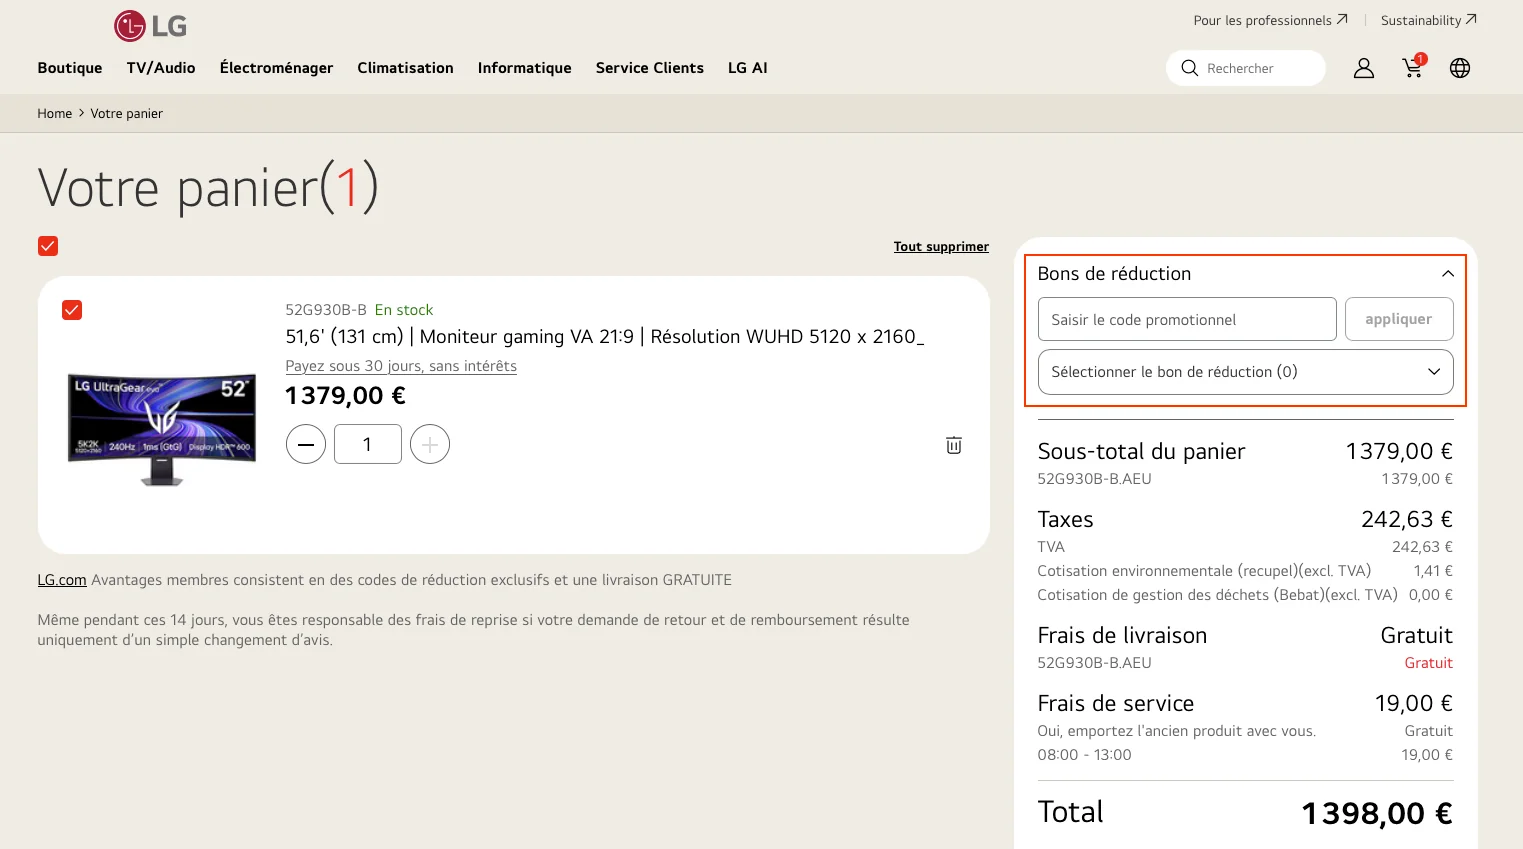This screenshot has width=1523, height=849.
Task: Click the red 'Gratuit' delivery value
Action: point(1429,663)
